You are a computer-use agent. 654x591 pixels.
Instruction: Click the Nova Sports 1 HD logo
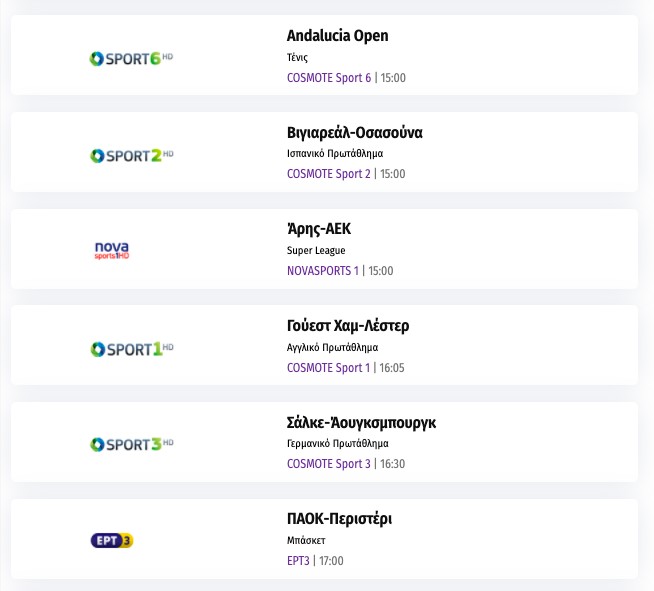(x=112, y=250)
